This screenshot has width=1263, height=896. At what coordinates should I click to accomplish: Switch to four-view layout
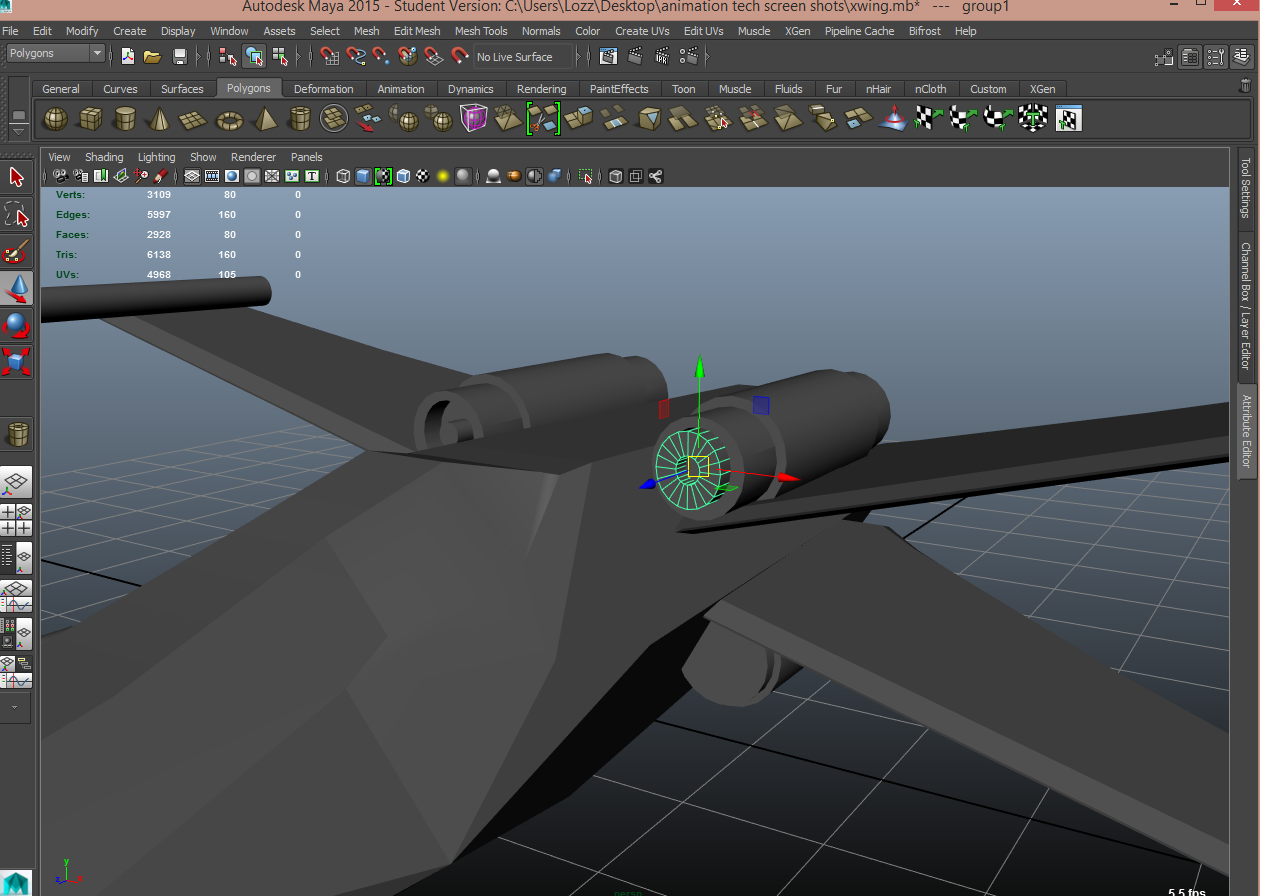point(17,520)
